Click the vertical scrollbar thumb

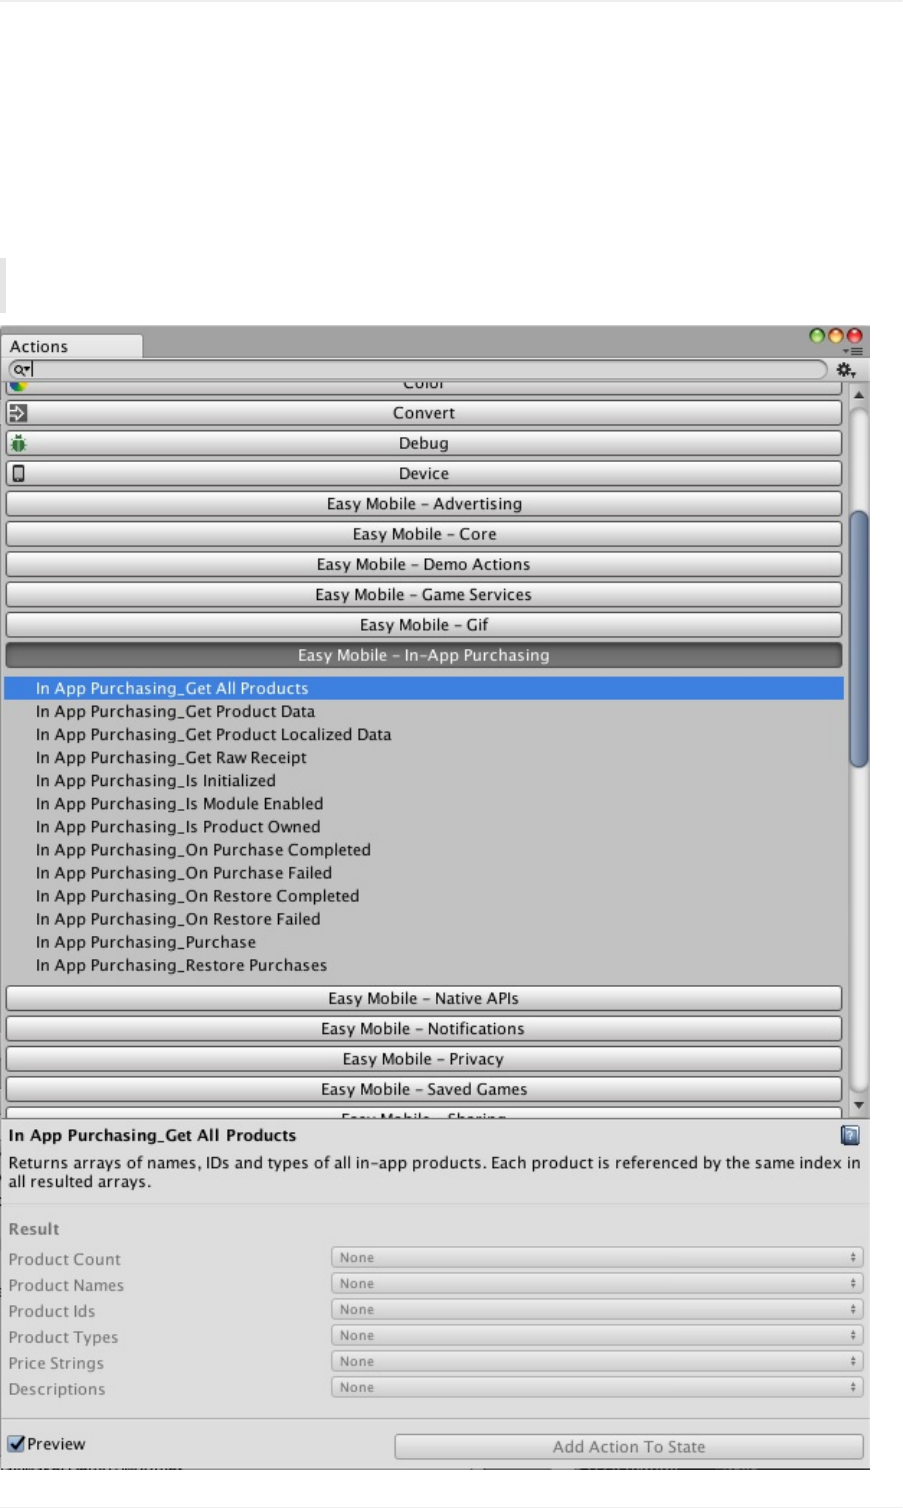point(858,639)
